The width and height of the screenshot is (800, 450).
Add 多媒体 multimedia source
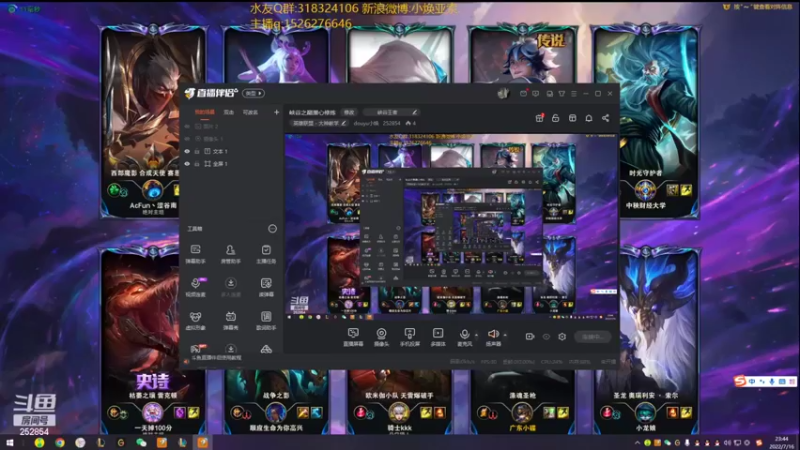(x=438, y=337)
